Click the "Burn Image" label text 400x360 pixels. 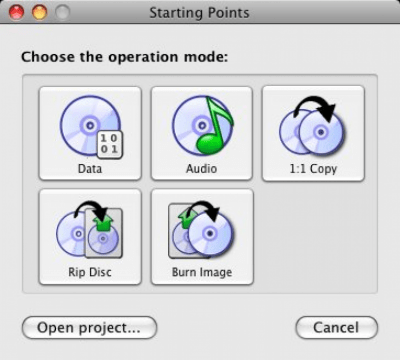coord(202,272)
